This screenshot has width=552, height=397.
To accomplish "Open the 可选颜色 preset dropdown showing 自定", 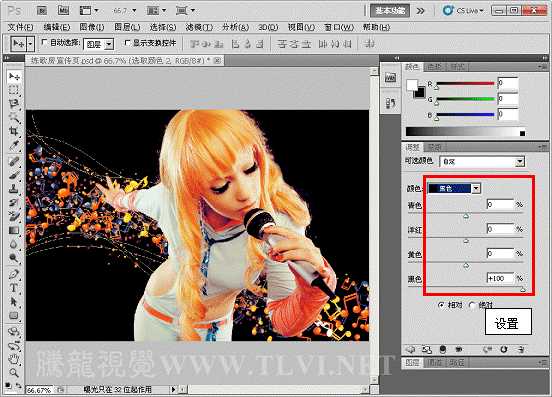I will tap(482, 162).
